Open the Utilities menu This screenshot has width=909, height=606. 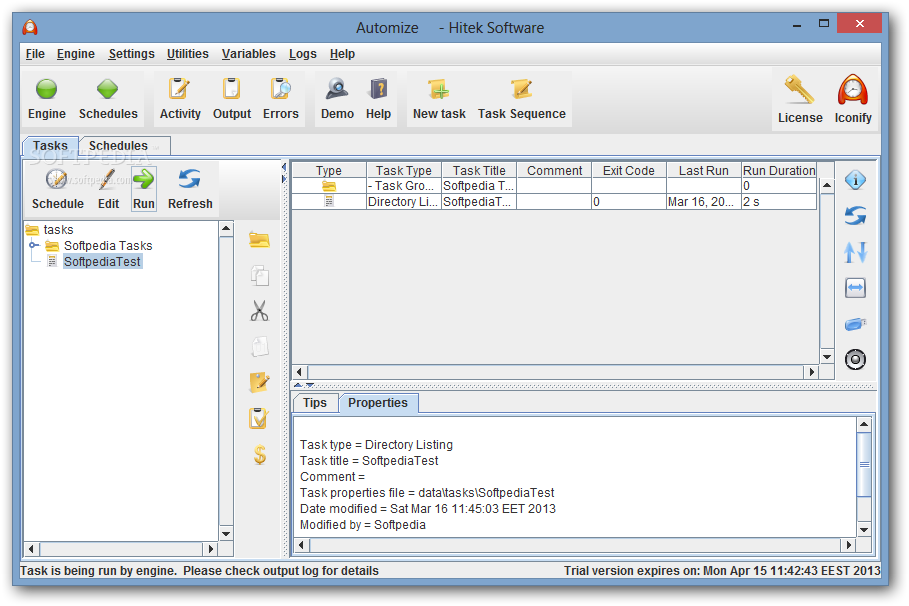(187, 54)
